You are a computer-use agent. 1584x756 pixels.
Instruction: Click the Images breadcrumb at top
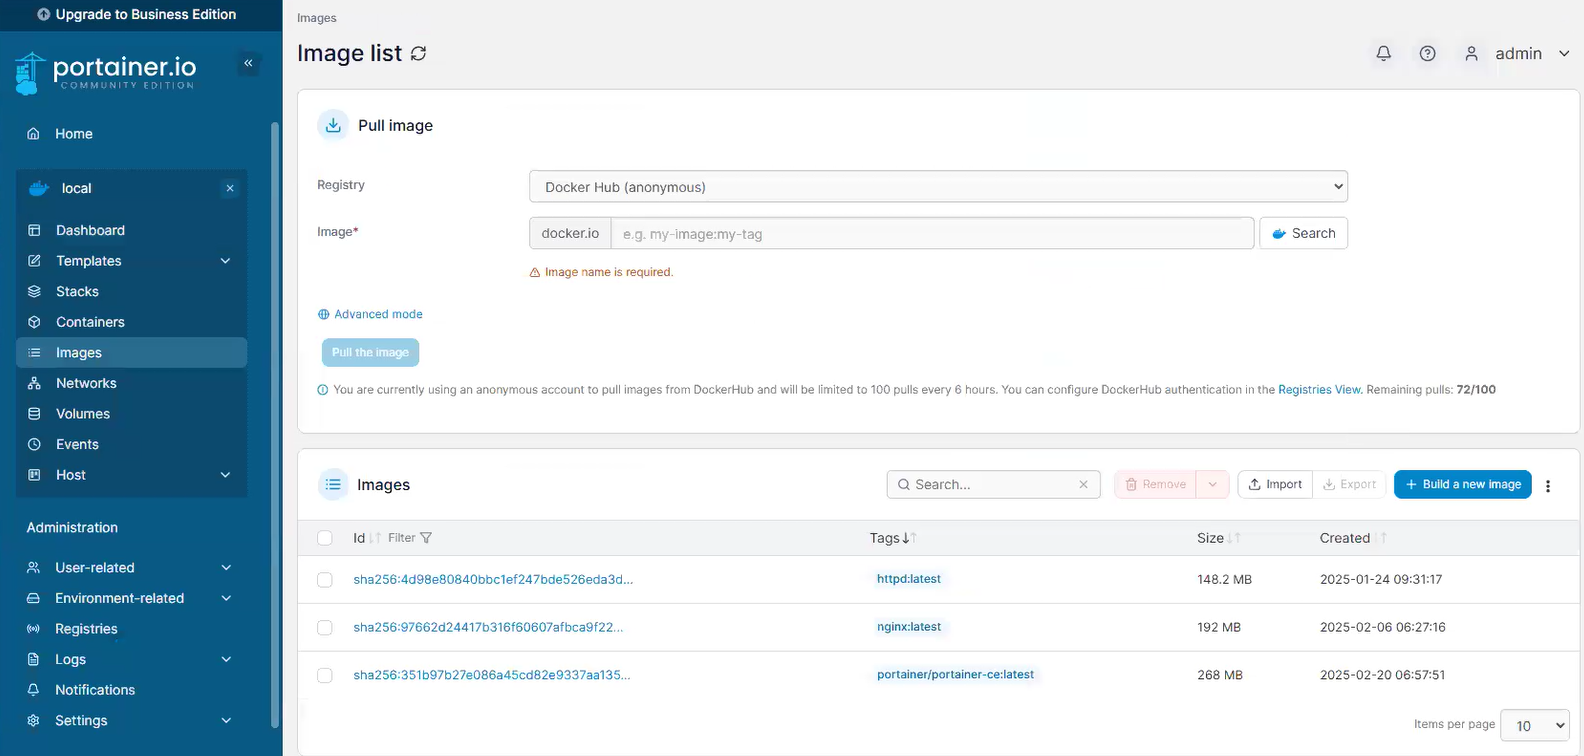pos(317,18)
